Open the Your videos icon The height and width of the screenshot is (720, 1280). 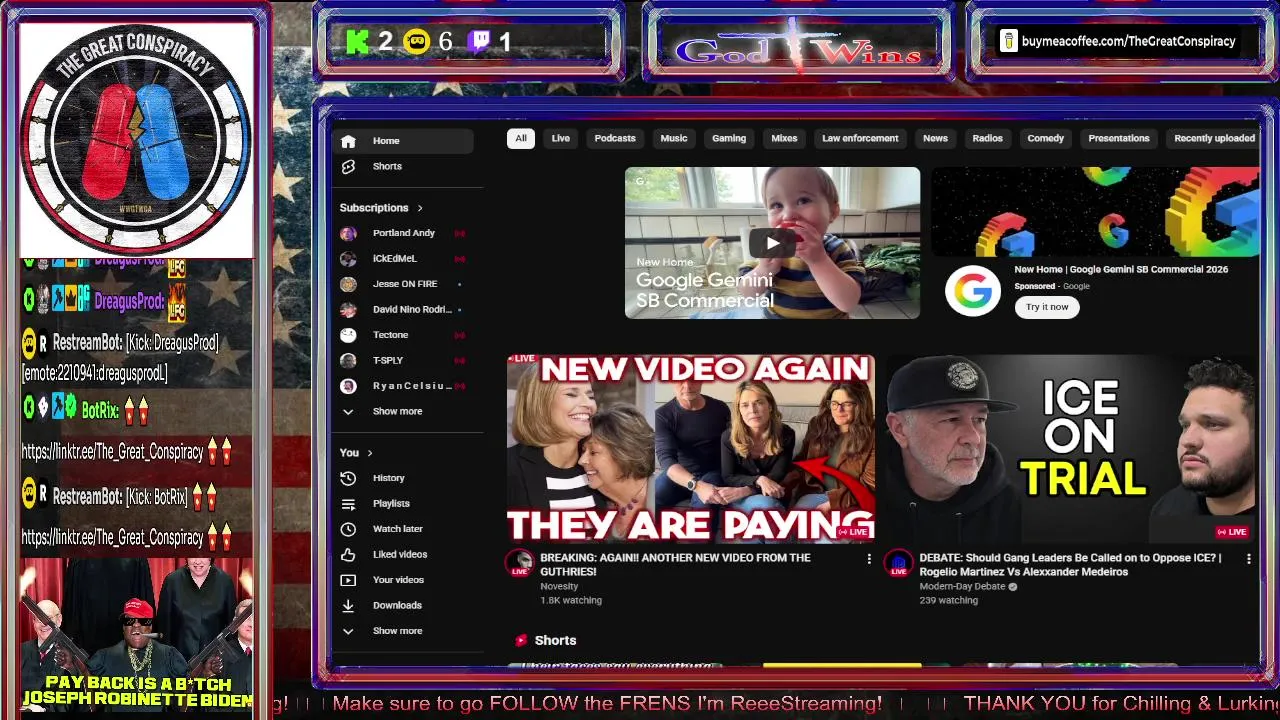[348, 580]
